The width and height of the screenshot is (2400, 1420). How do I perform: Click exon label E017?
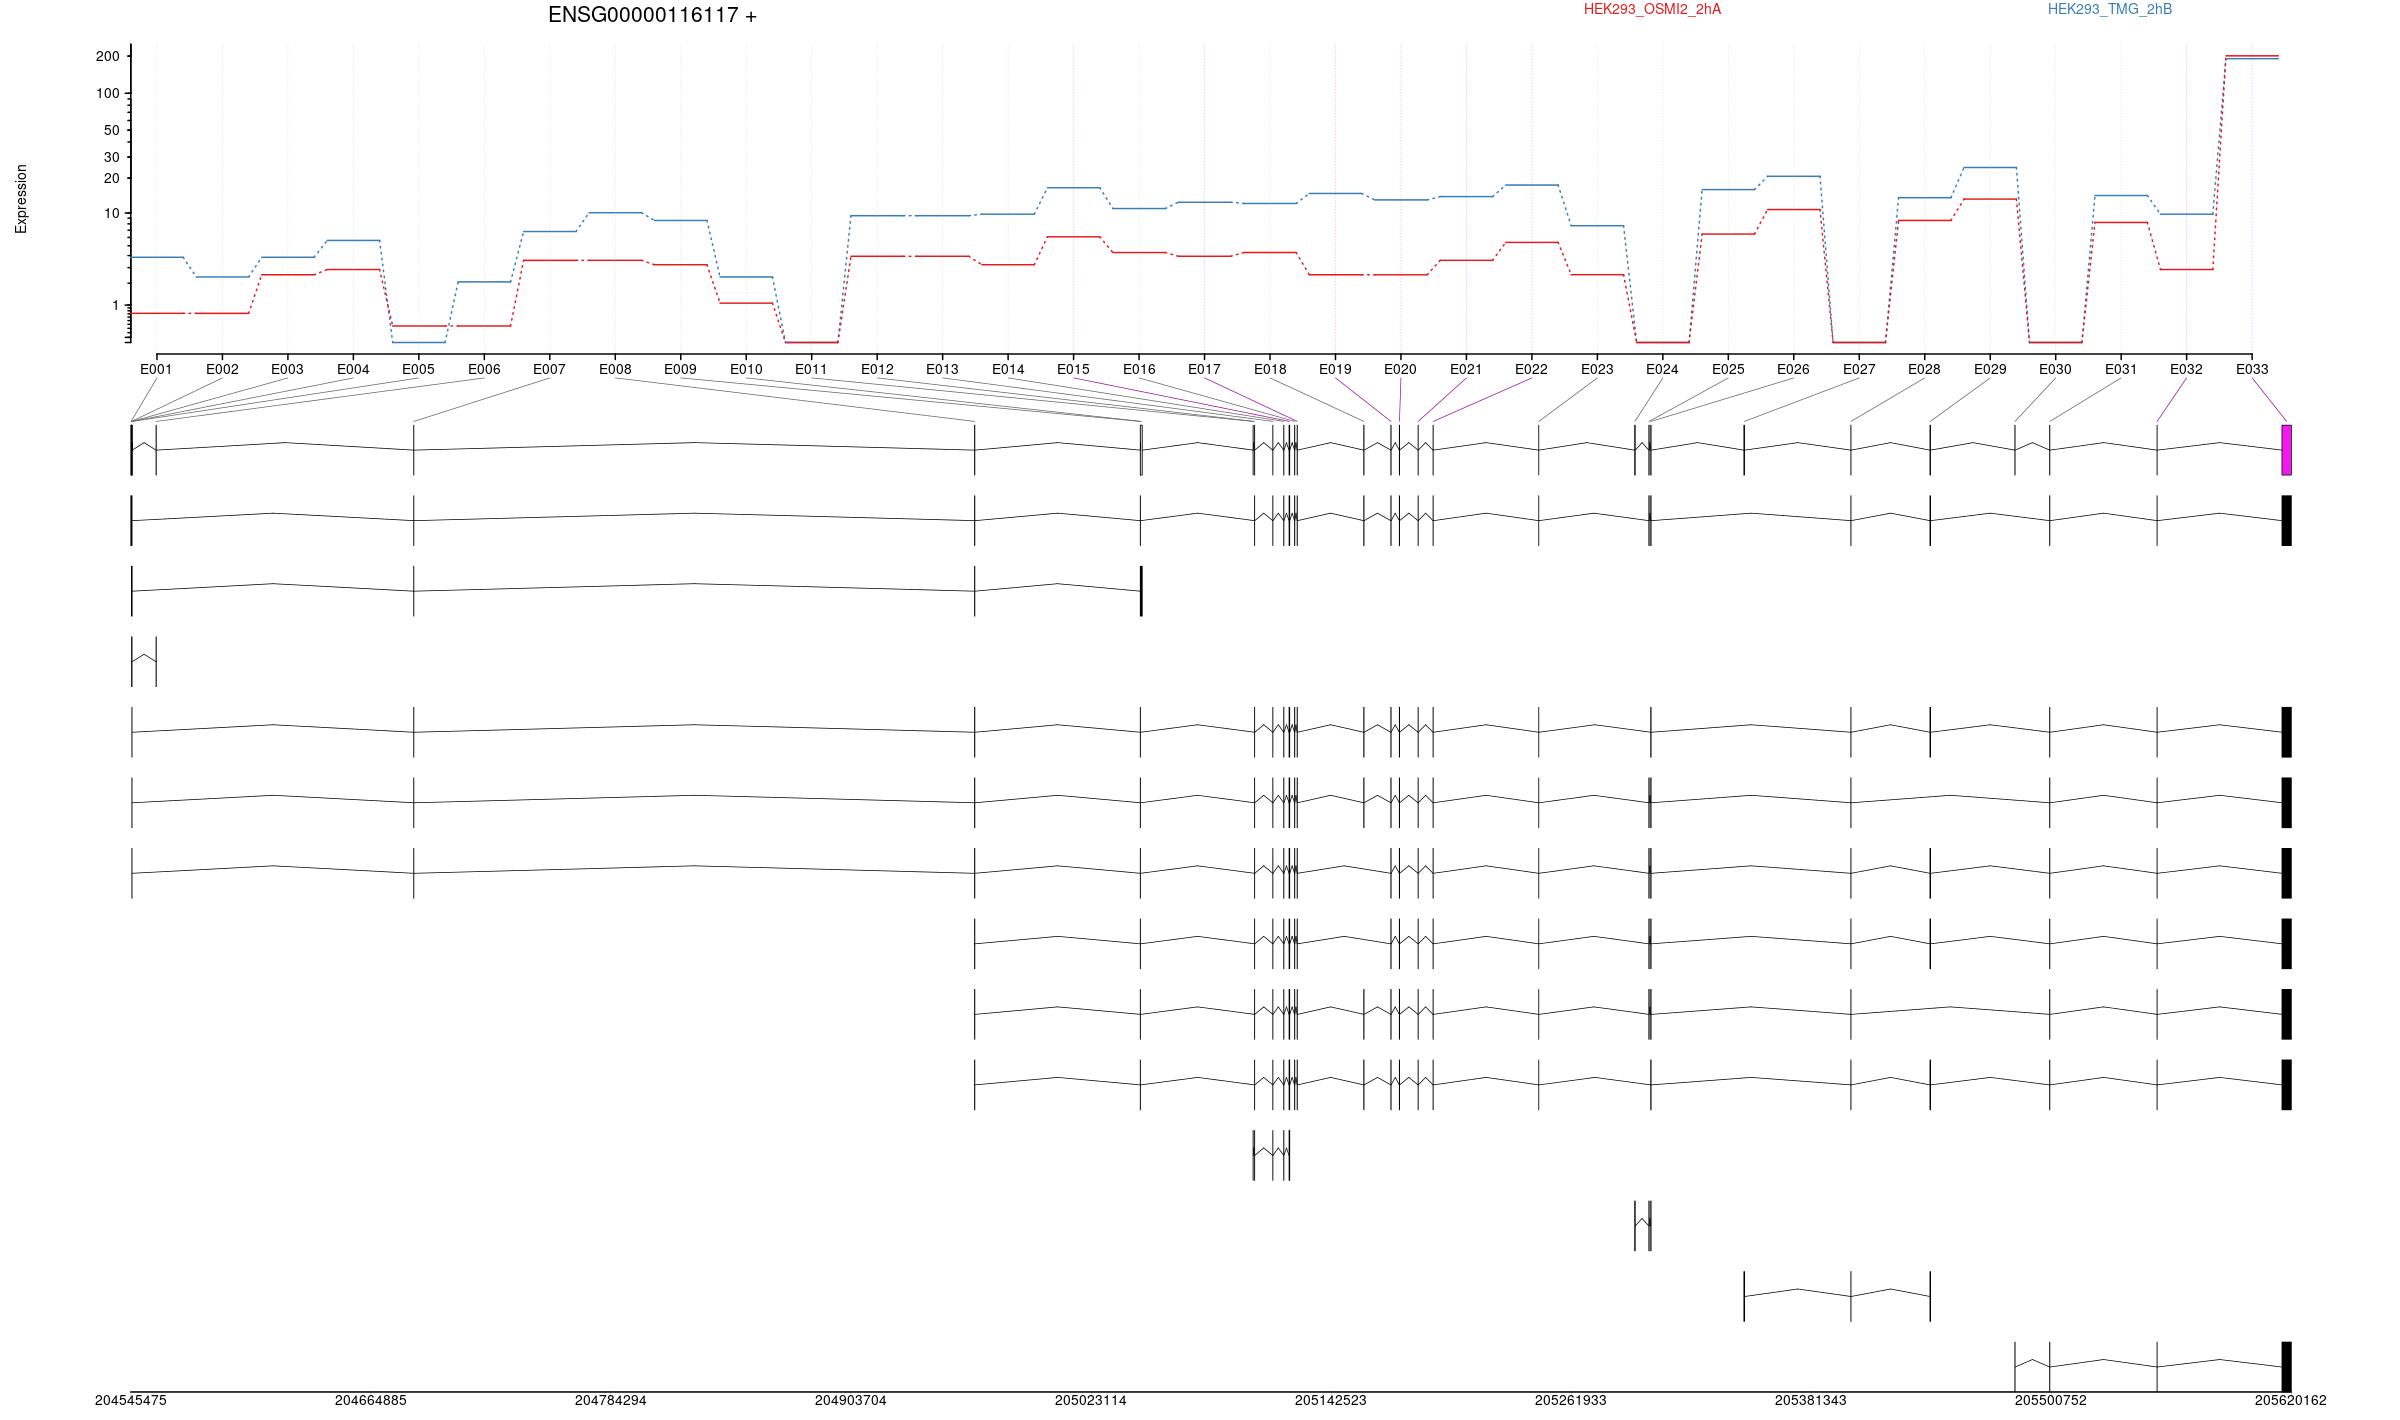coord(1204,369)
